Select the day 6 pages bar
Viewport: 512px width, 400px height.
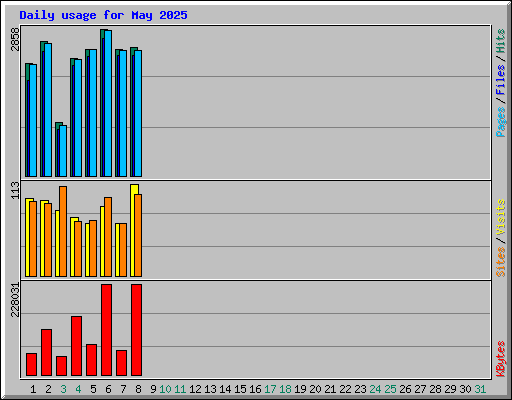pos(108,103)
